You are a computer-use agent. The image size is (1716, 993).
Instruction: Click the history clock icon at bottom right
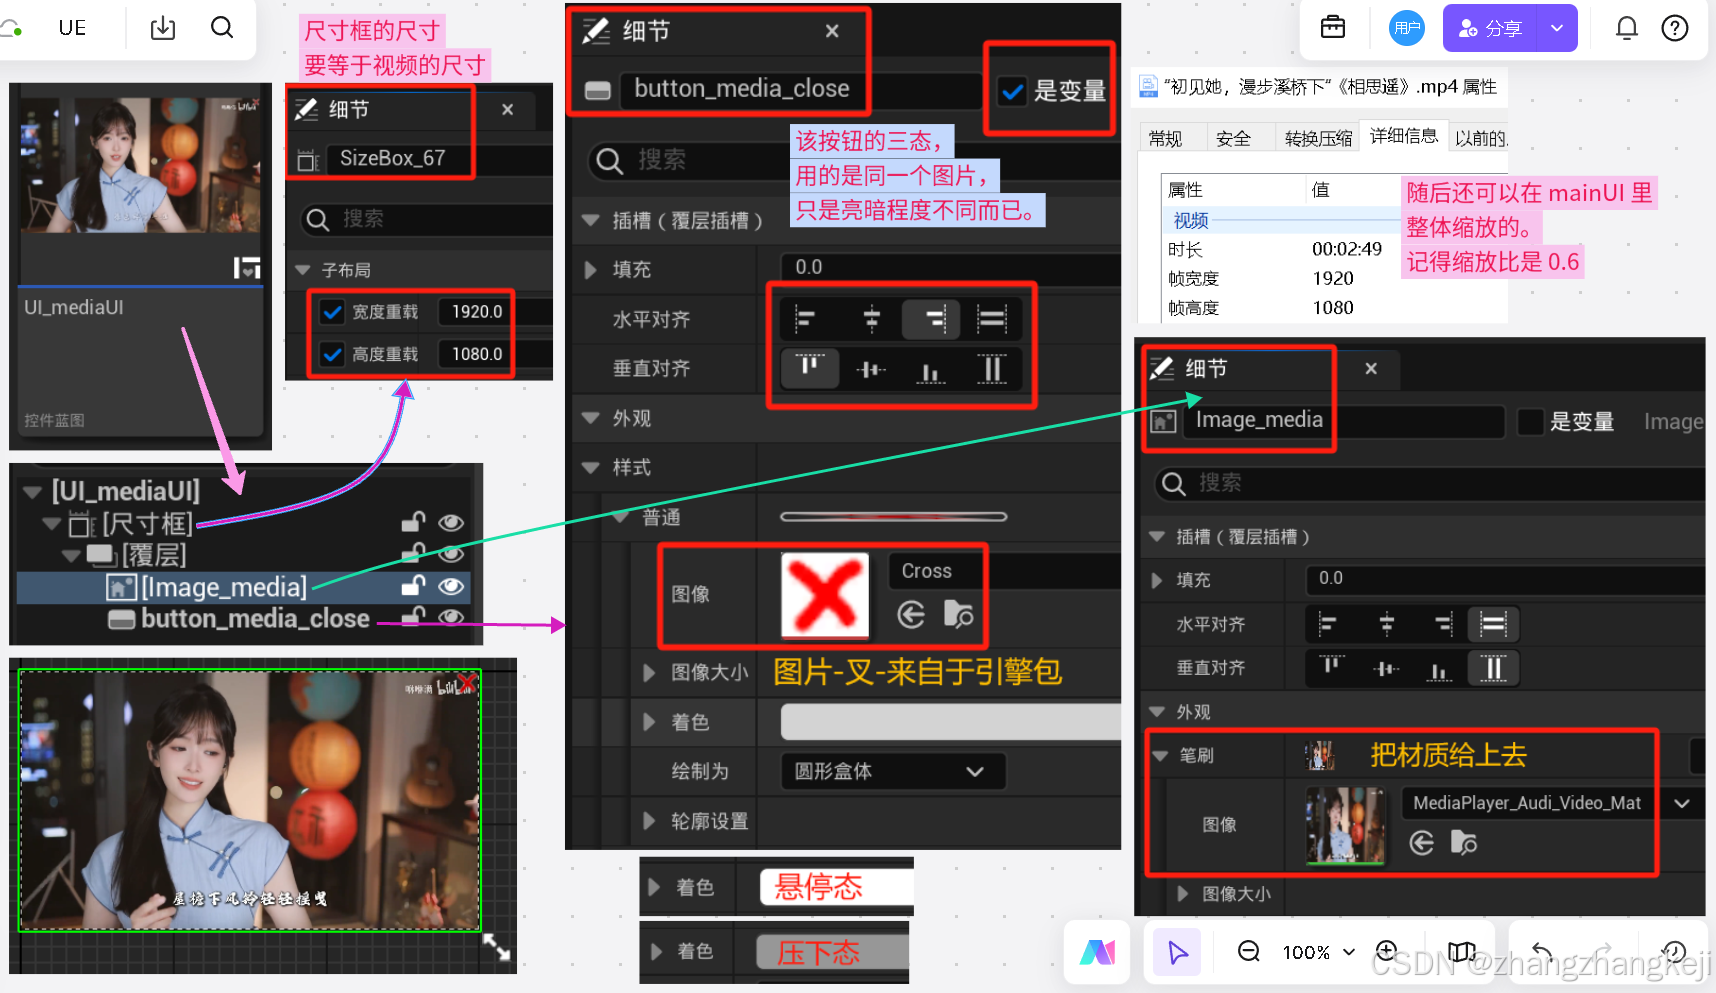point(1675,952)
